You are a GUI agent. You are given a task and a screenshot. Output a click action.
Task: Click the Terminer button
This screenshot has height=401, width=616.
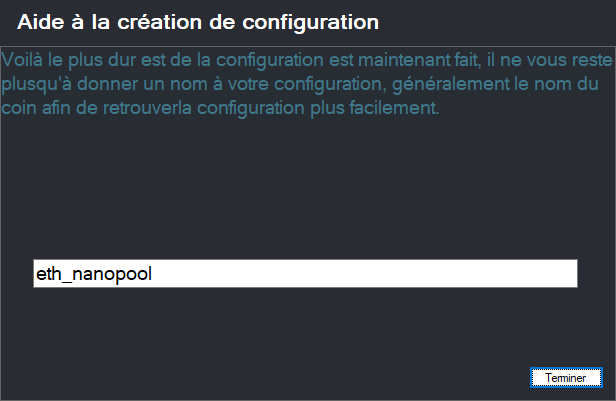click(x=566, y=378)
